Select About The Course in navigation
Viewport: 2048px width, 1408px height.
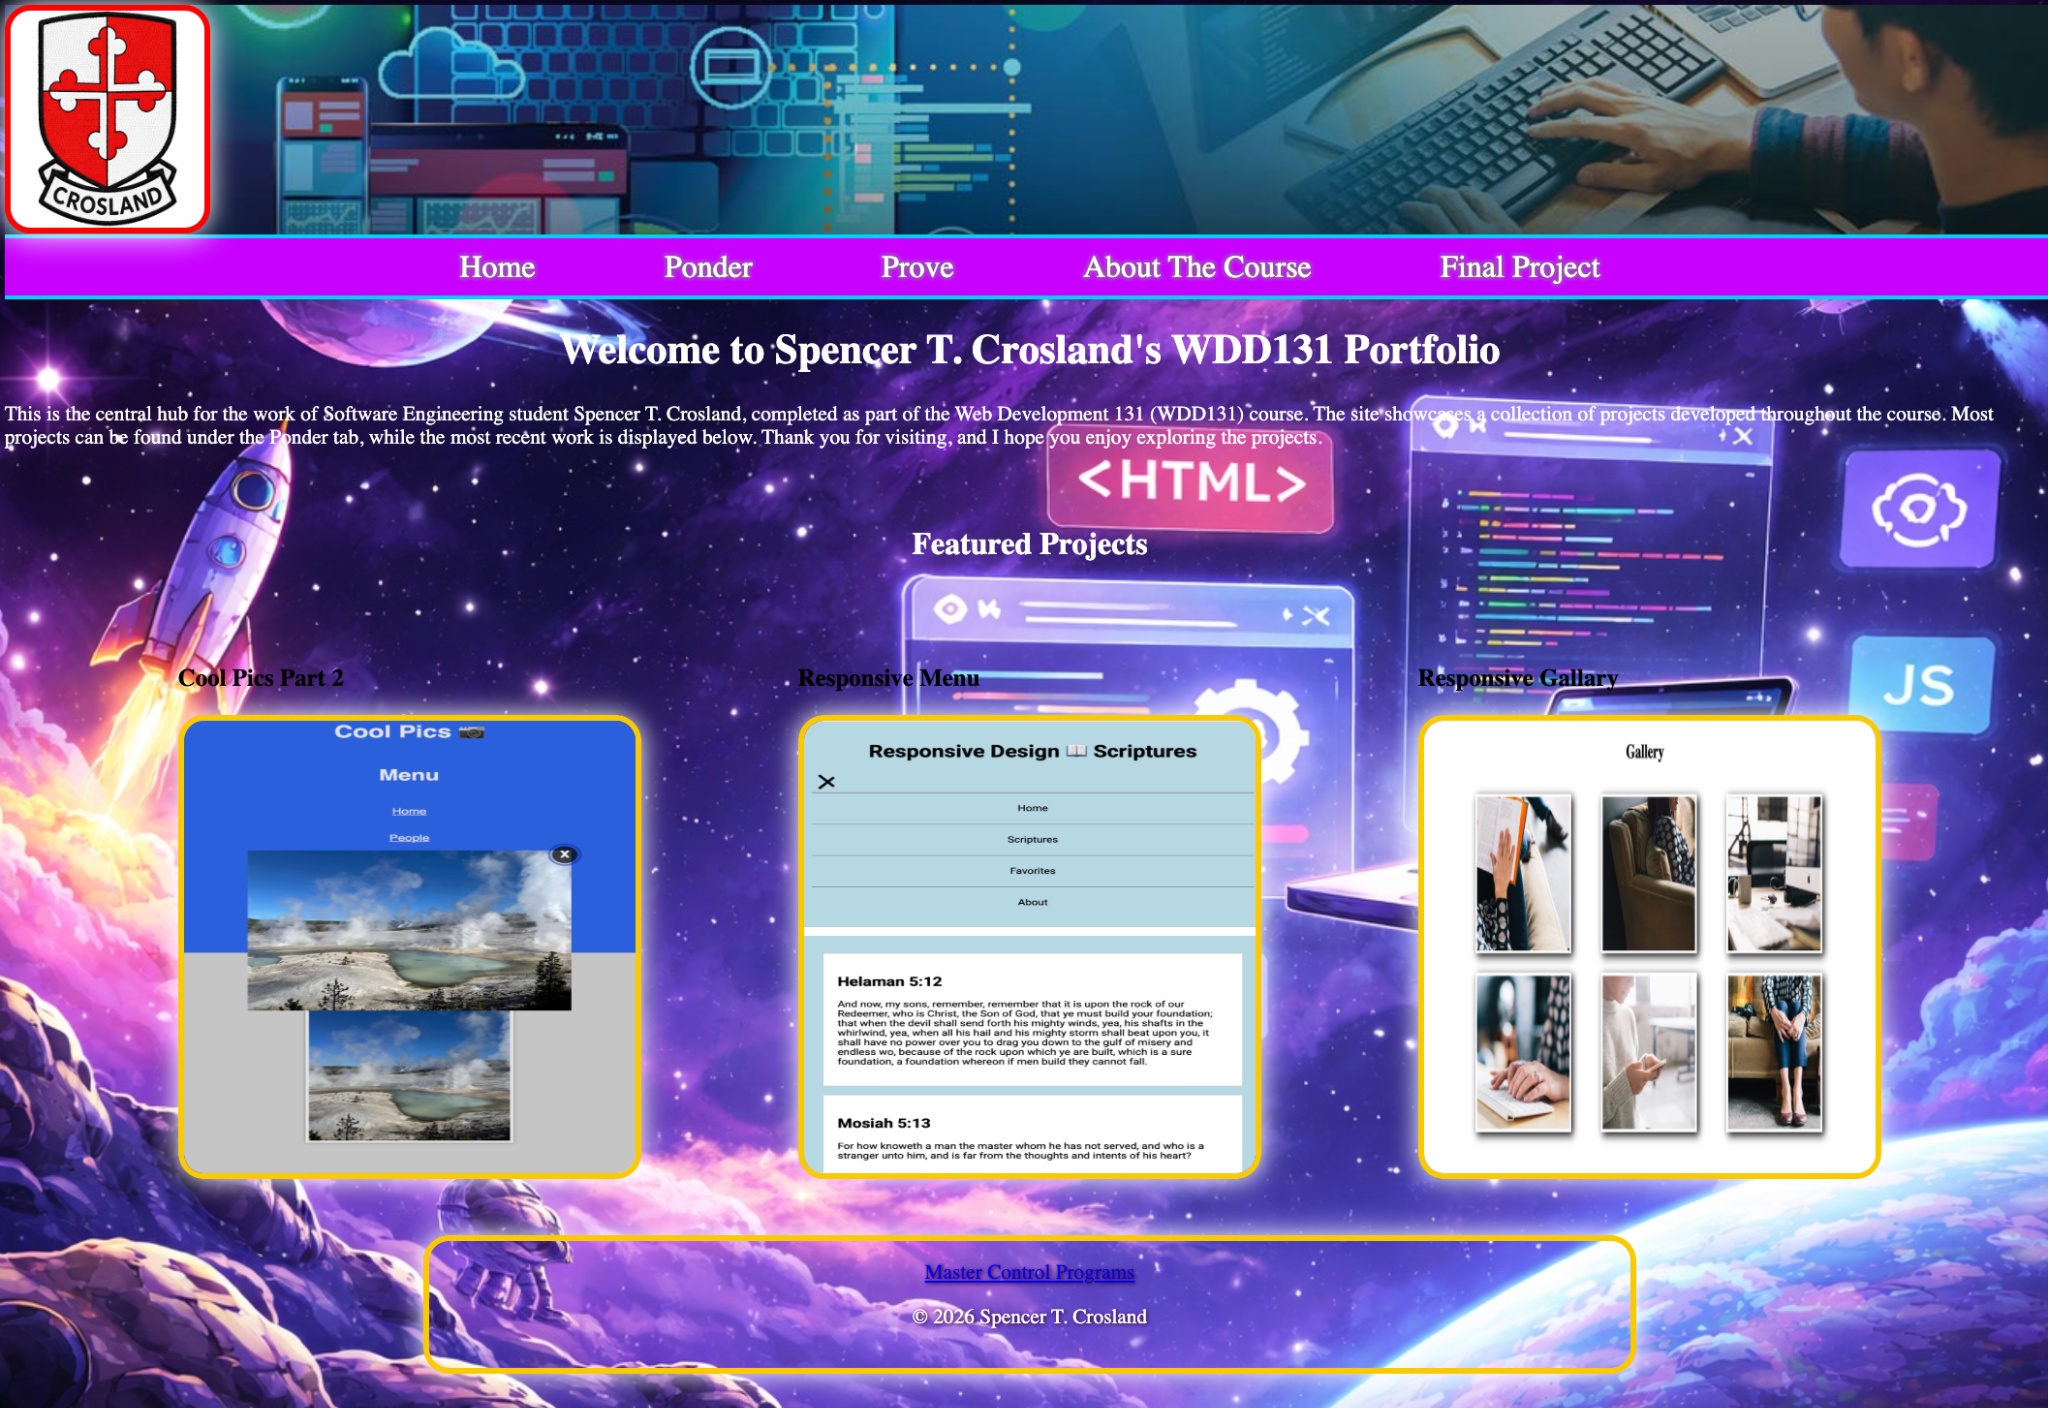1197,267
